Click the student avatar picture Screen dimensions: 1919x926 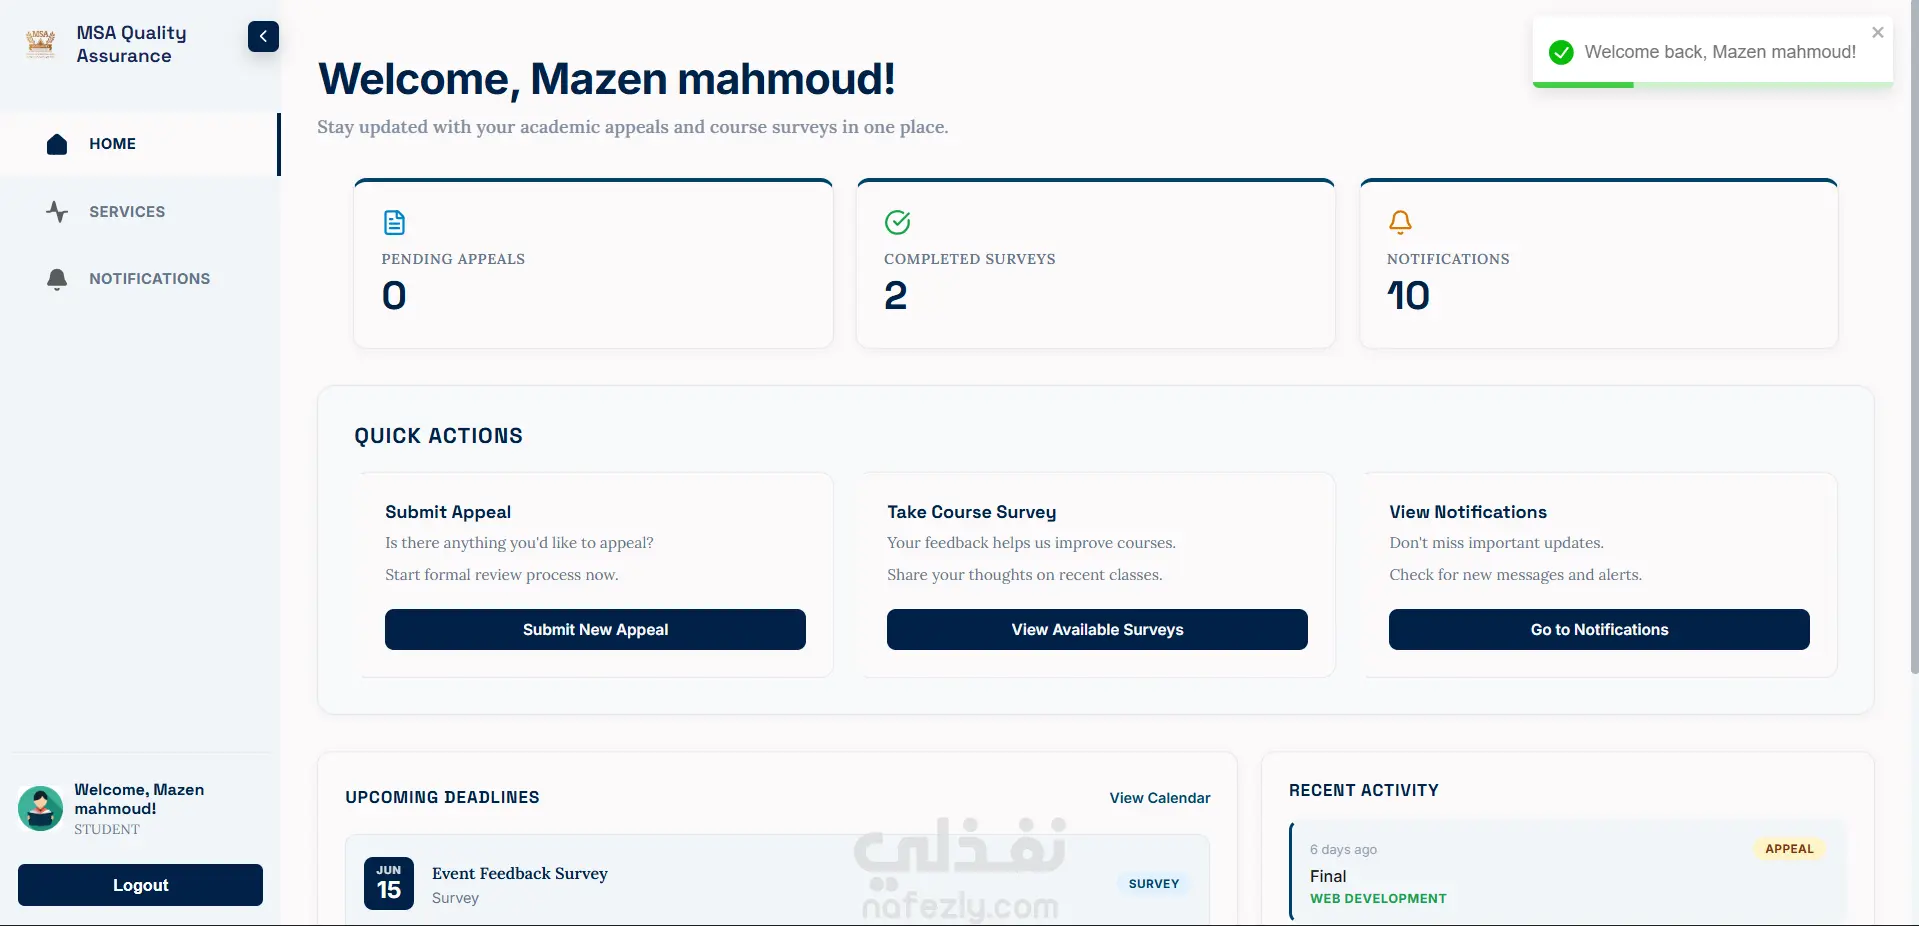(x=40, y=808)
